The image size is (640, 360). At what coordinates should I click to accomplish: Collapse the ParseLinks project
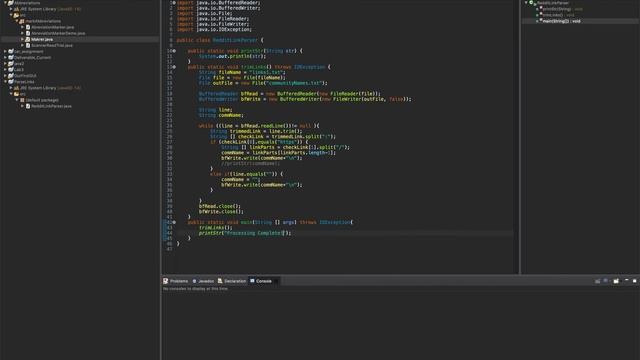tap(6, 82)
